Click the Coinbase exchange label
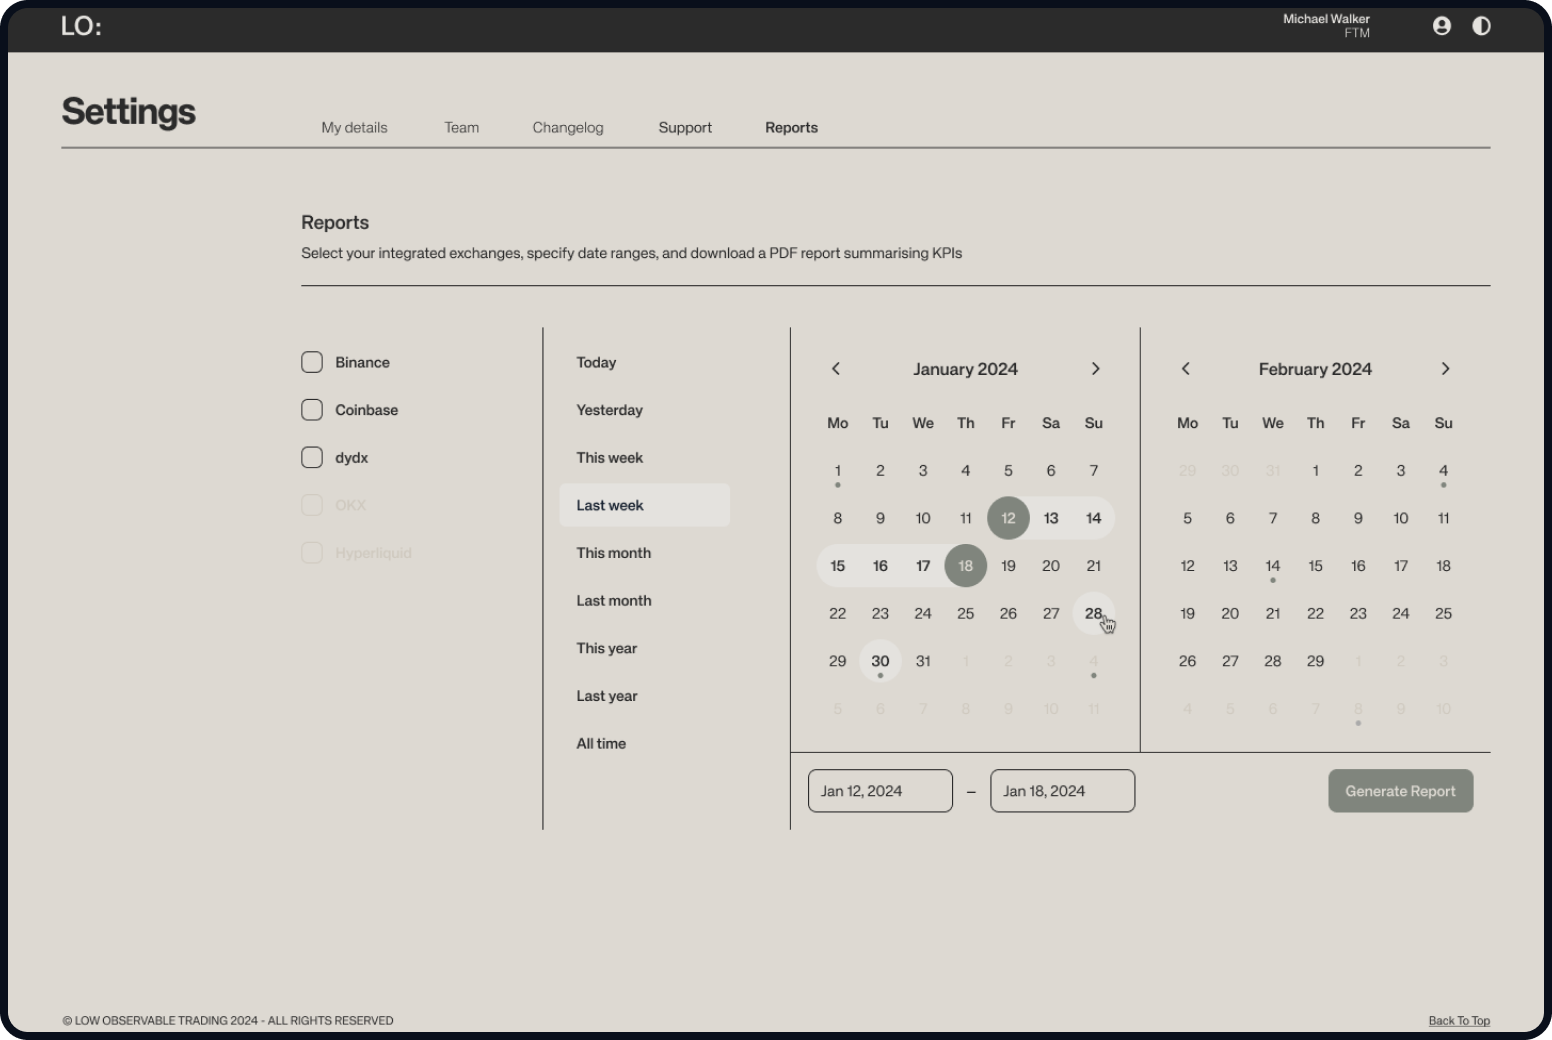Screen dimensions: 1552x1040 click(366, 410)
